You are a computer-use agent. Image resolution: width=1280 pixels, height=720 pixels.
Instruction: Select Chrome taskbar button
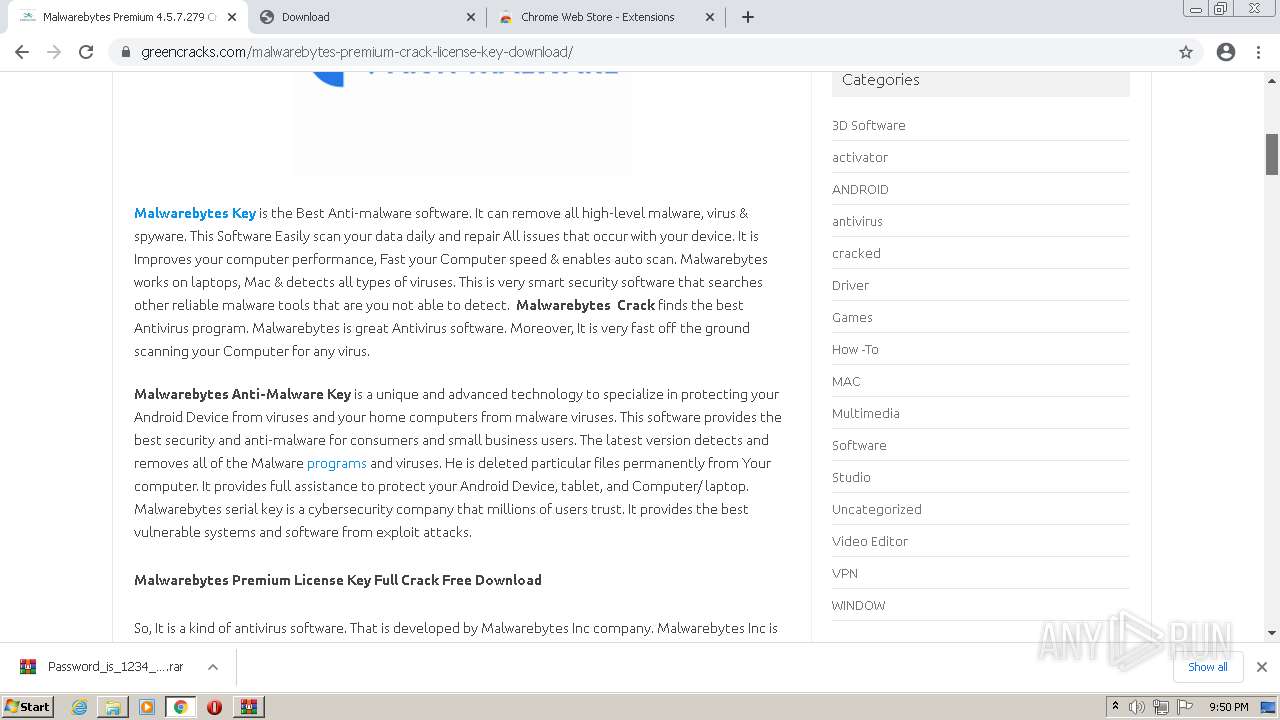(181, 707)
